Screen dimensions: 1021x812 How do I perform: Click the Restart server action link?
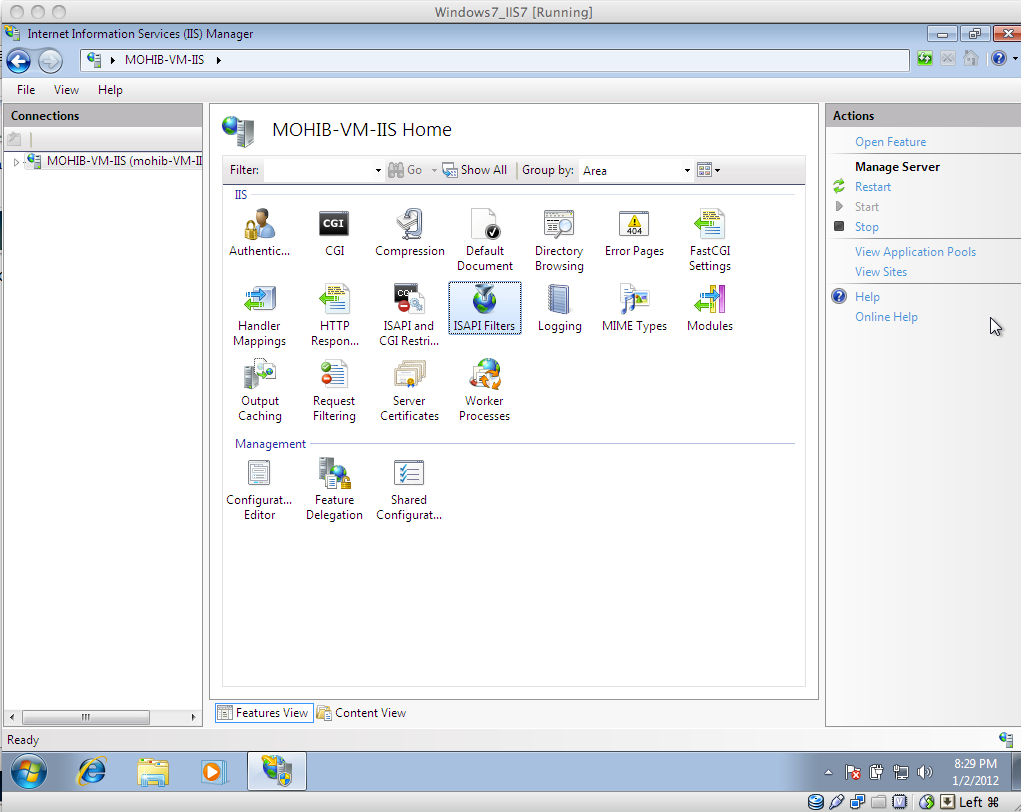tap(872, 187)
